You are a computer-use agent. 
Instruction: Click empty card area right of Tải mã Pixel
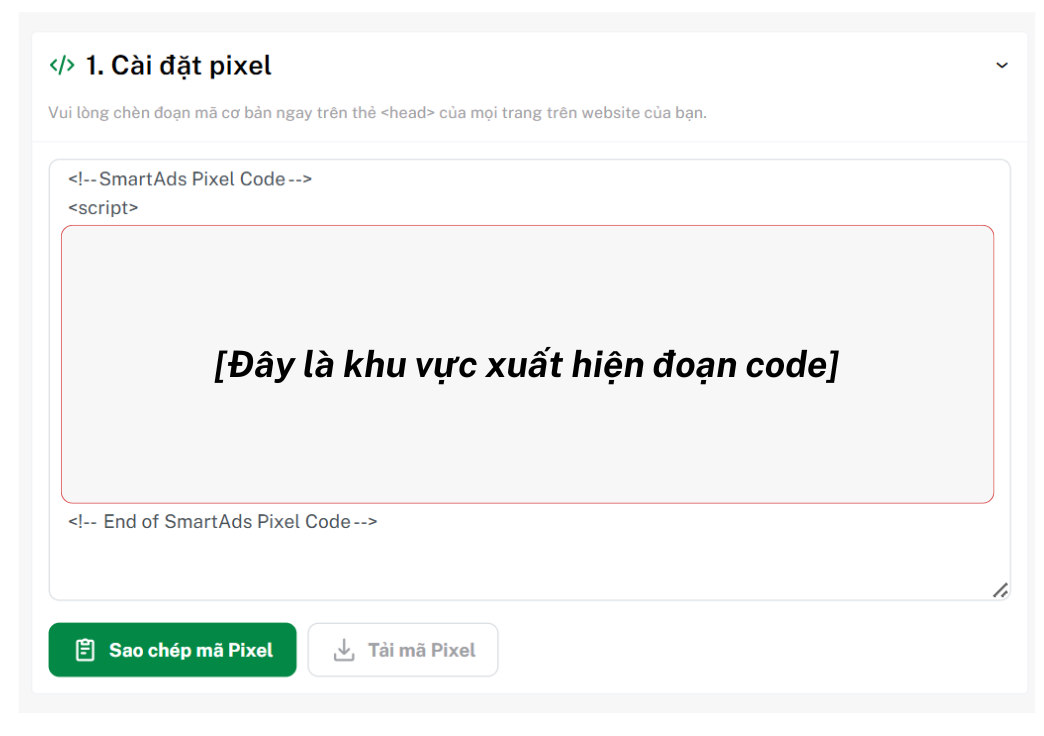pyautogui.click(x=759, y=650)
